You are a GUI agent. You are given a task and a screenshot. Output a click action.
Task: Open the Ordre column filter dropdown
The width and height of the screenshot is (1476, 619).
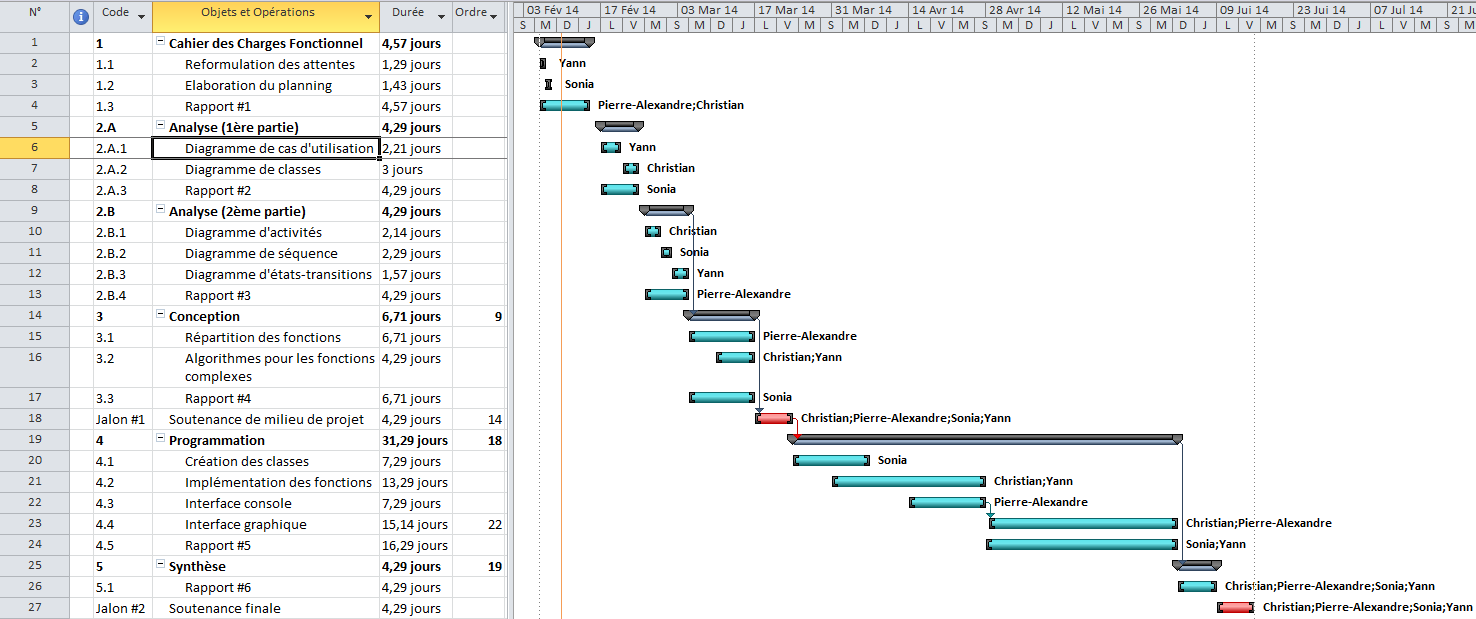(x=496, y=17)
